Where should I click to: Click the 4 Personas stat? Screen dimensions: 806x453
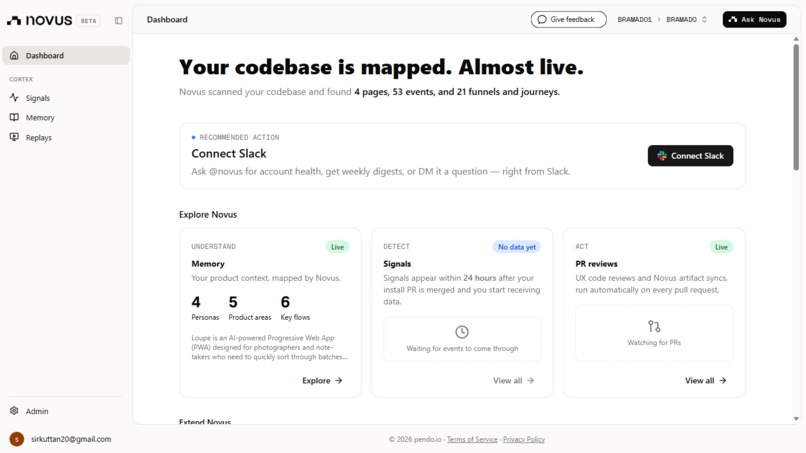(x=205, y=308)
